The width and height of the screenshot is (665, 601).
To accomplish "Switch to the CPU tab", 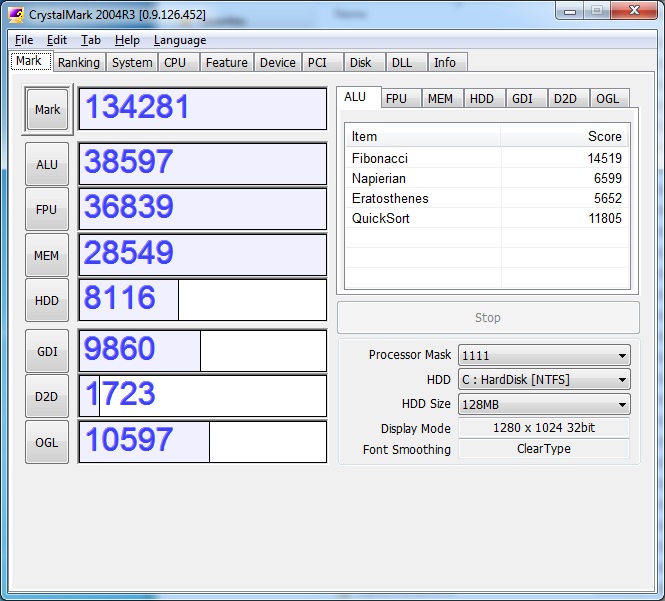I will coord(179,62).
